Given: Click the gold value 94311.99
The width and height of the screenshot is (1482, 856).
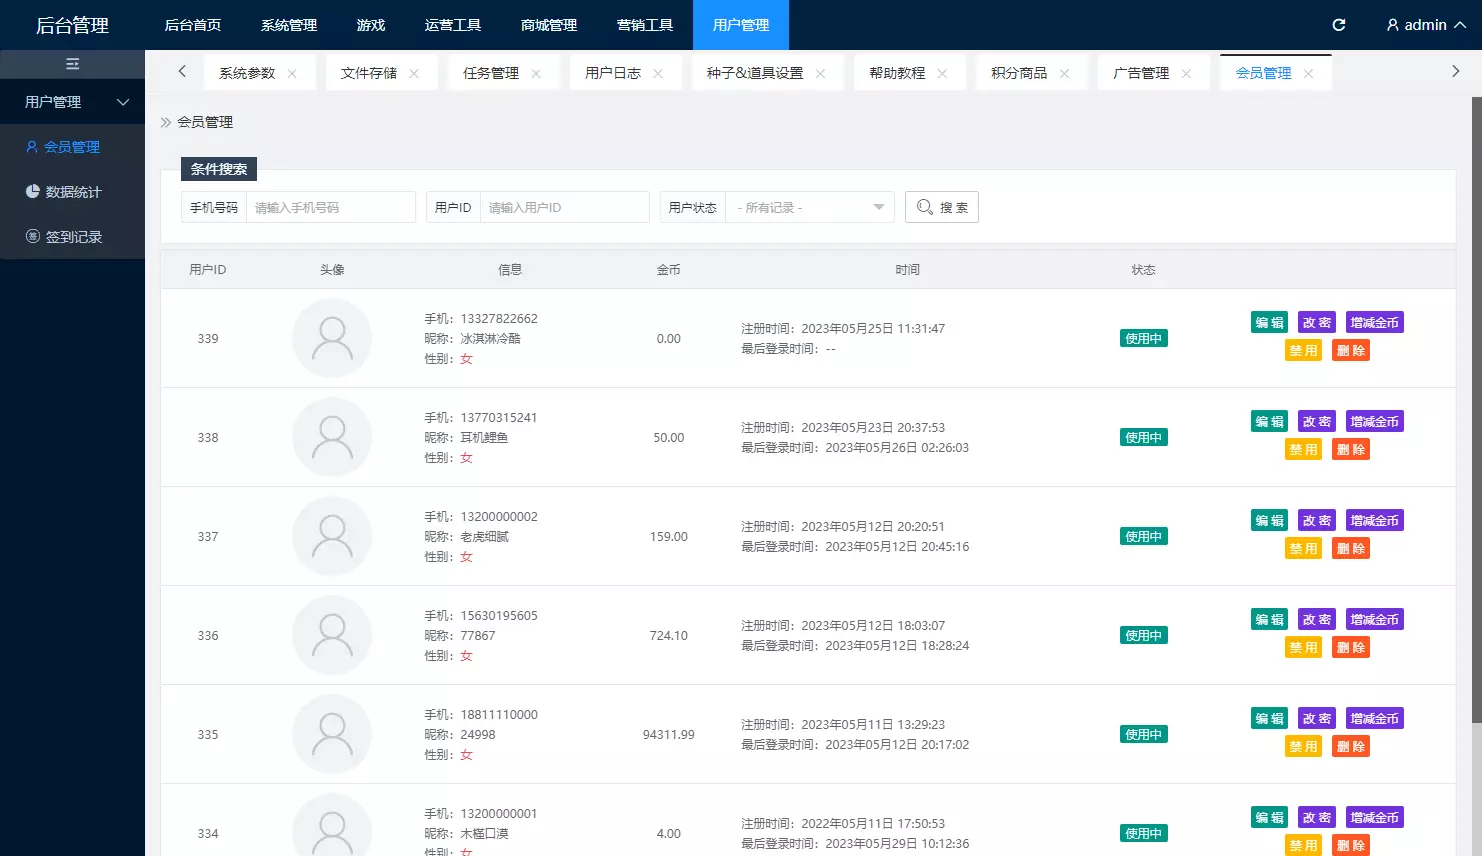Looking at the screenshot, I should [x=668, y=734].
